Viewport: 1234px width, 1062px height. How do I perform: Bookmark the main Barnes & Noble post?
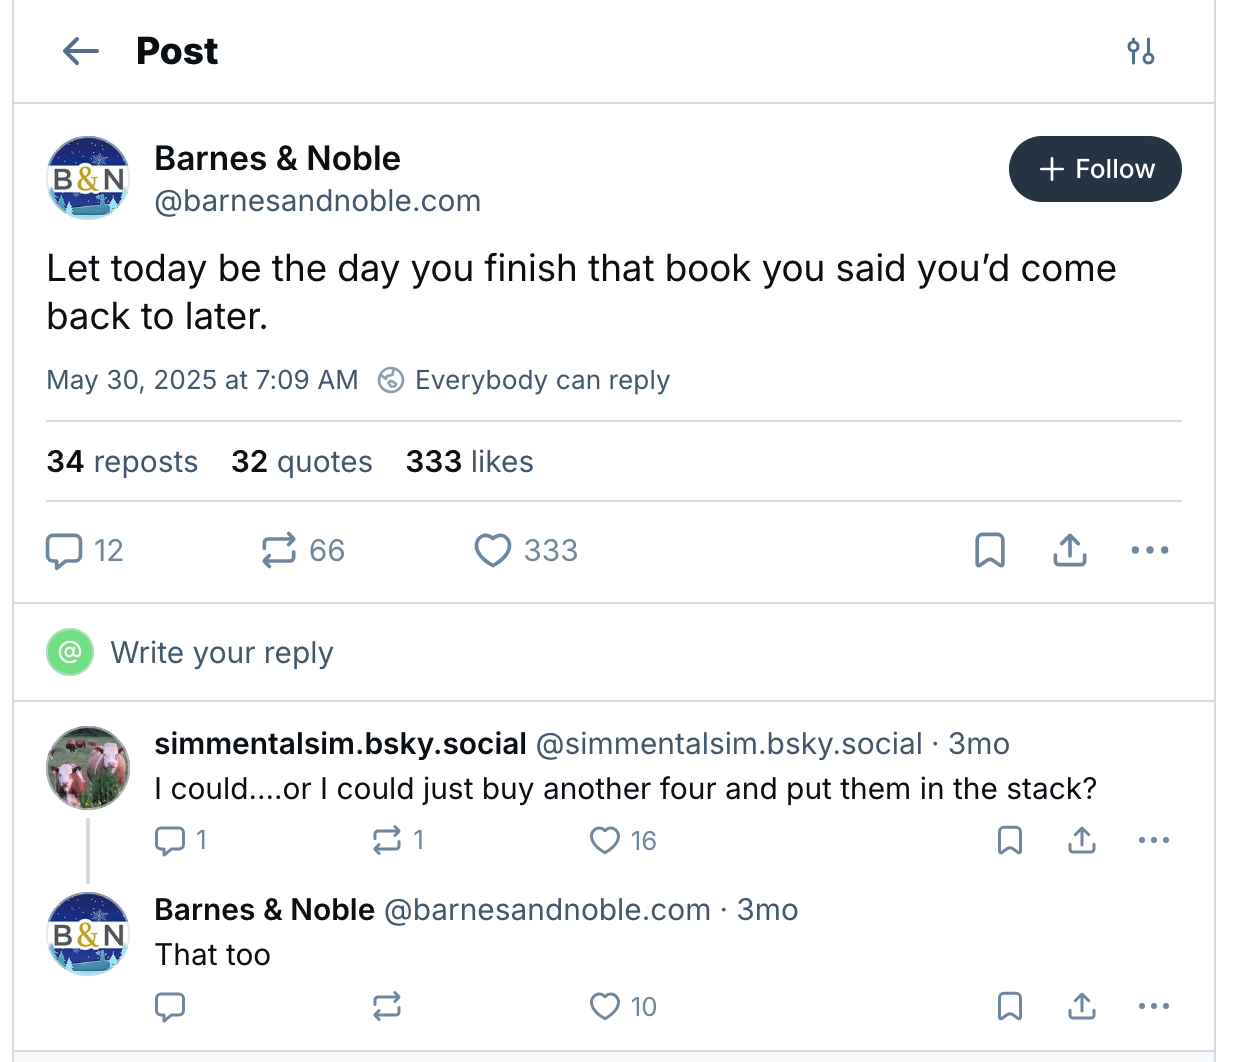[989, 551]
